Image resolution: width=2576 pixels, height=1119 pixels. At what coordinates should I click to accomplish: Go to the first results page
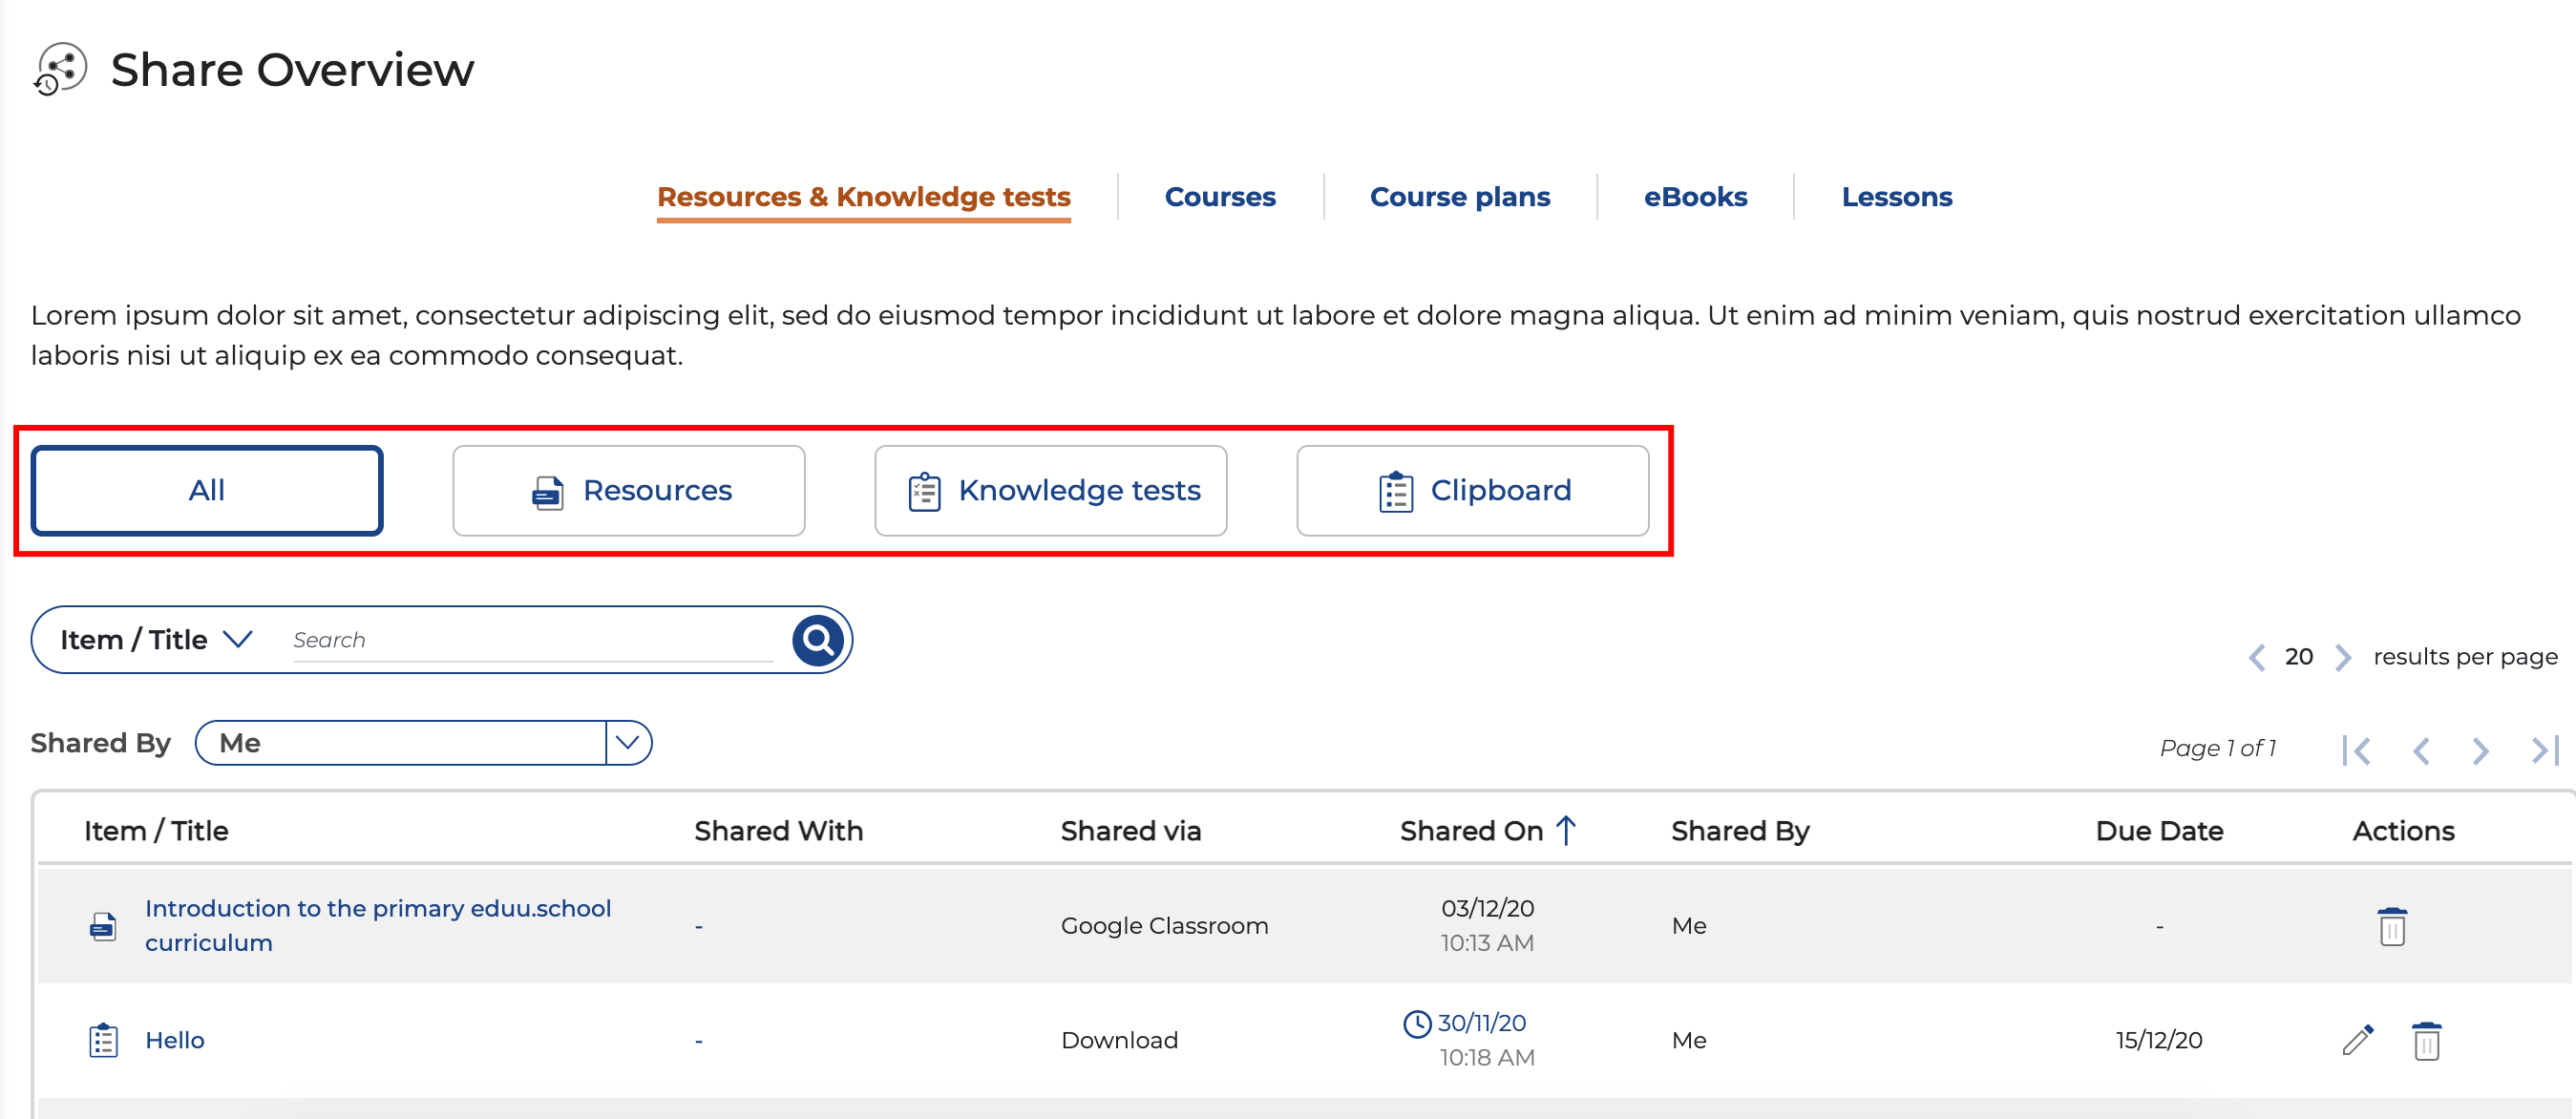click(2355, 750)
